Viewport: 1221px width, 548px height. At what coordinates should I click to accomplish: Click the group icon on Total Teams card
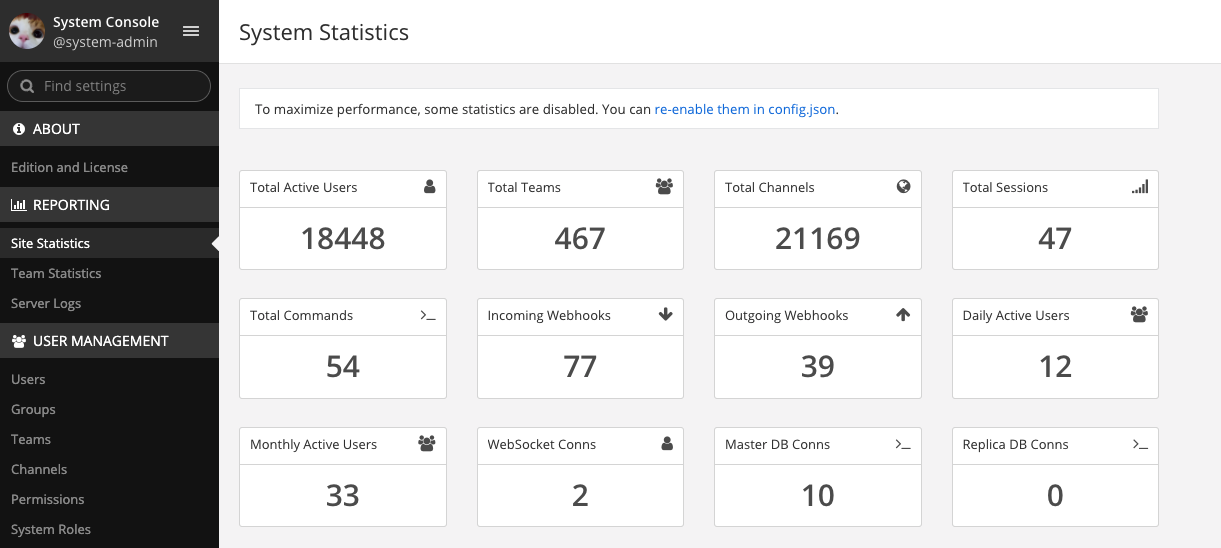tap(664, 186)
